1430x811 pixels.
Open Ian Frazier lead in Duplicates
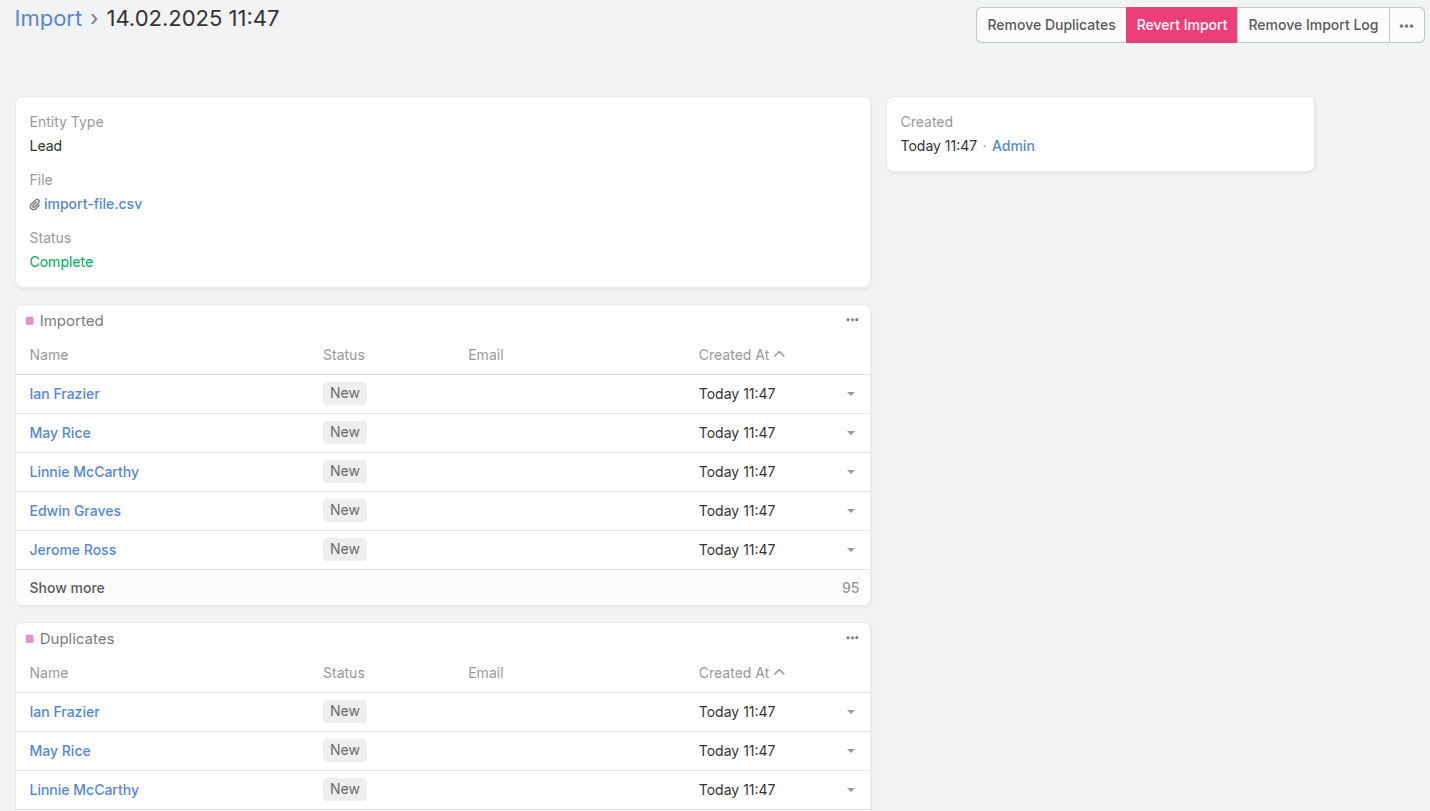(x=65, y=712)
